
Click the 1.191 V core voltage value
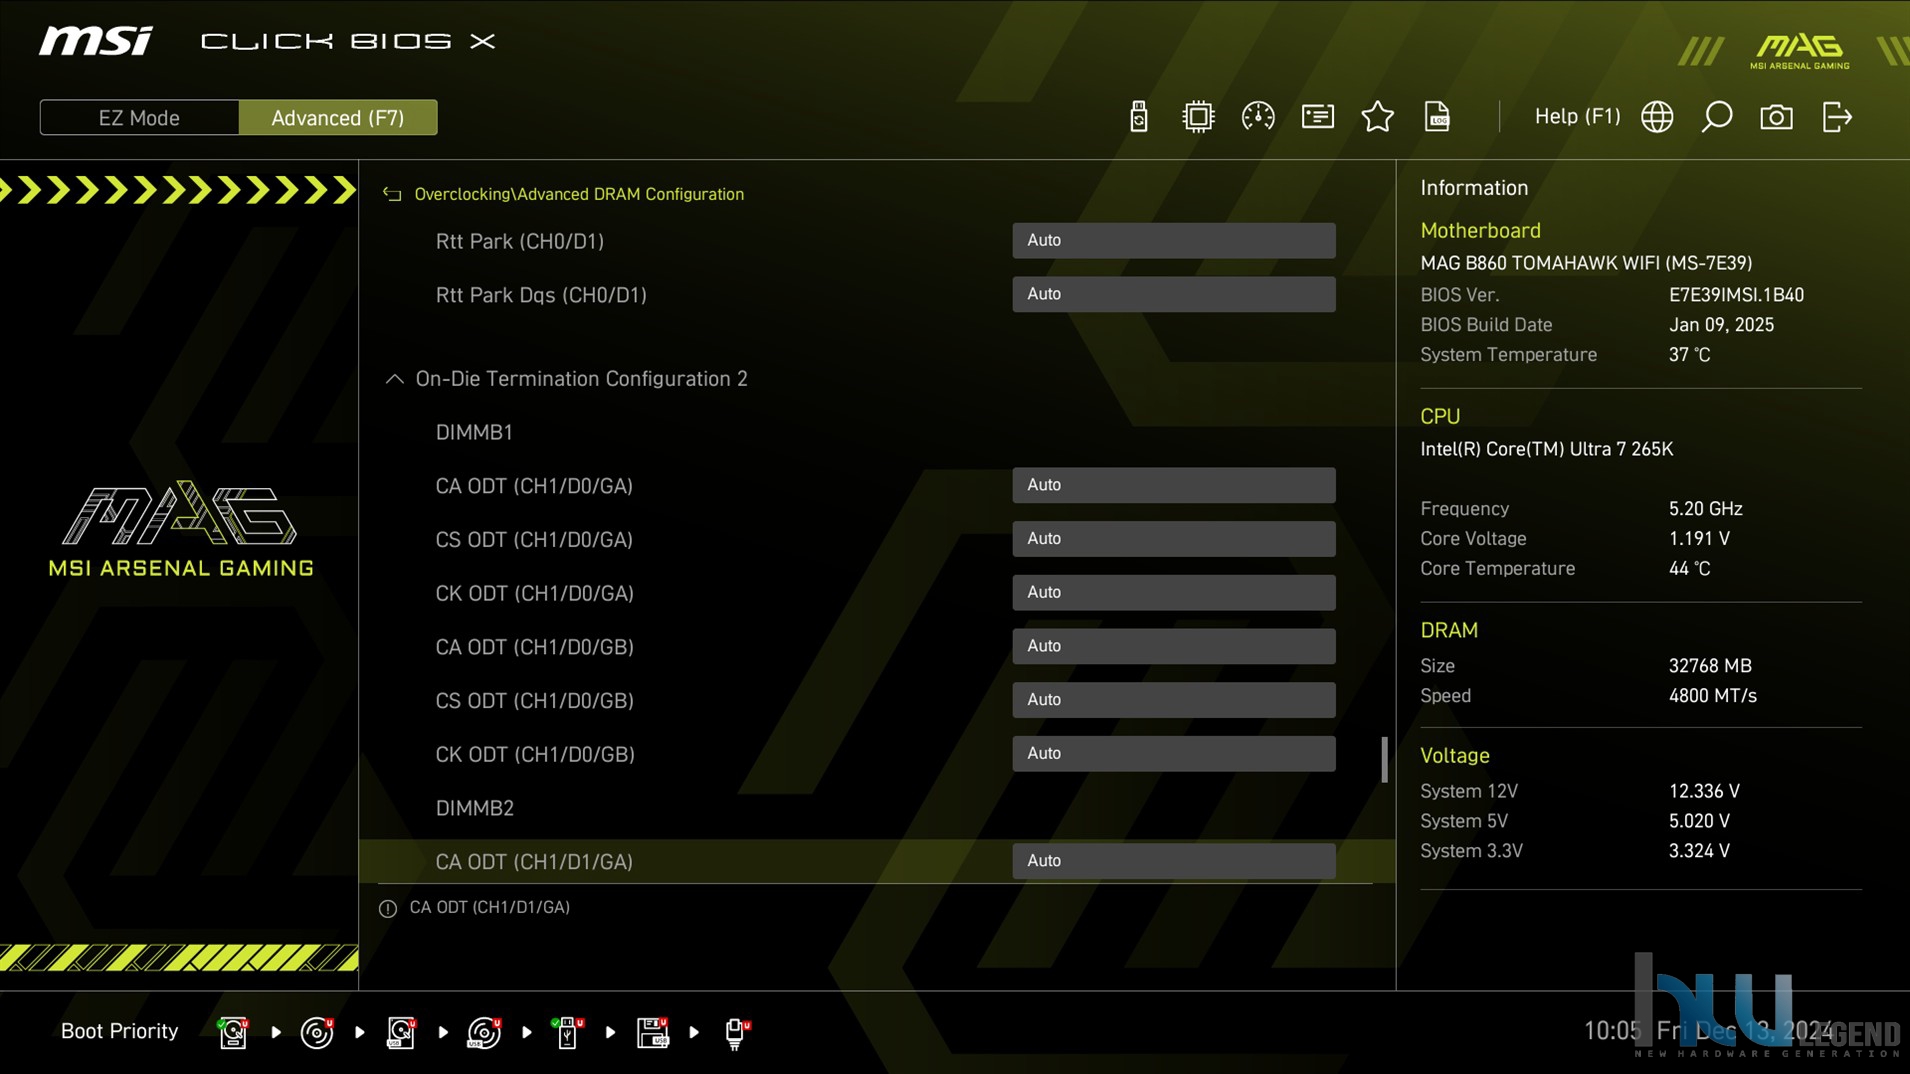pos(1699,539)
